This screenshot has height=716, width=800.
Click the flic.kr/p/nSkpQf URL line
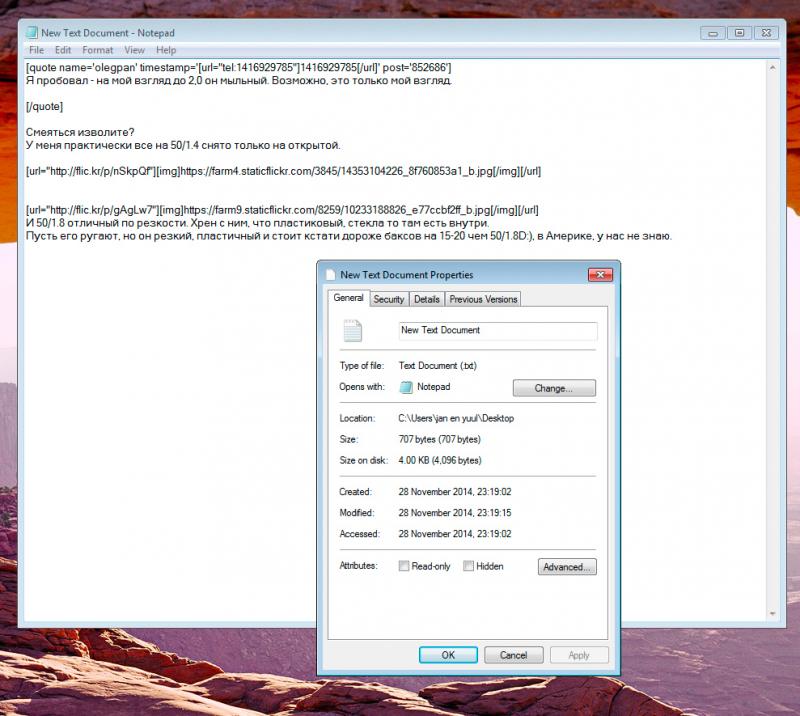point(283,171)
